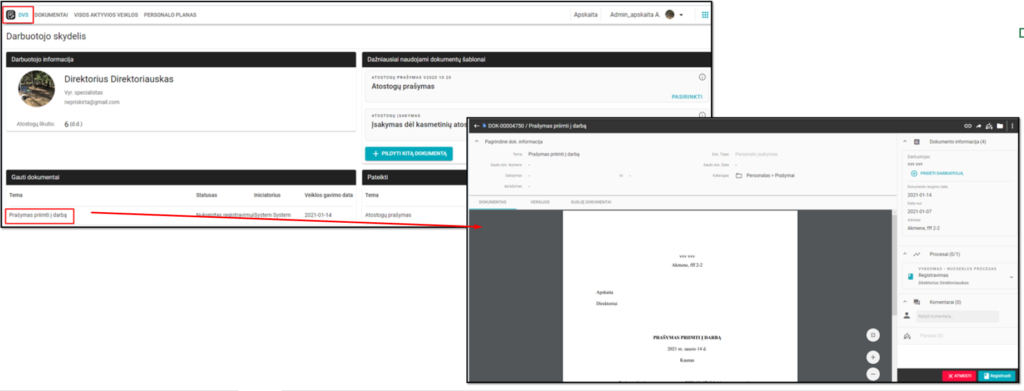
Task: Collapse the Procesai (0/1) section
Action: coord(905,254)
